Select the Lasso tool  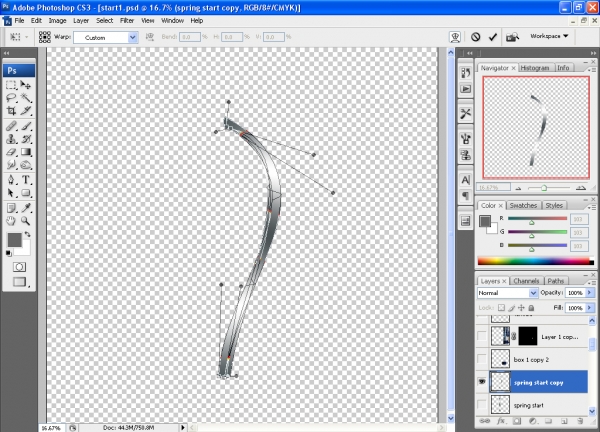click(x=11, y=98)
